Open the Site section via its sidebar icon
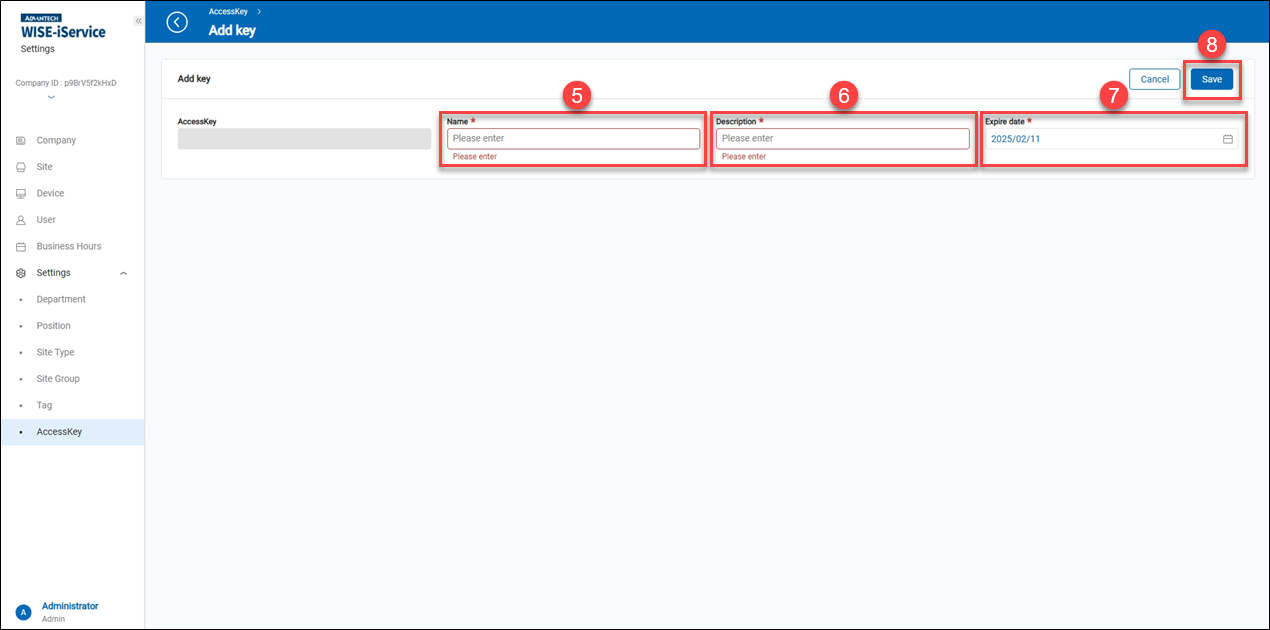 coord(21,166)
